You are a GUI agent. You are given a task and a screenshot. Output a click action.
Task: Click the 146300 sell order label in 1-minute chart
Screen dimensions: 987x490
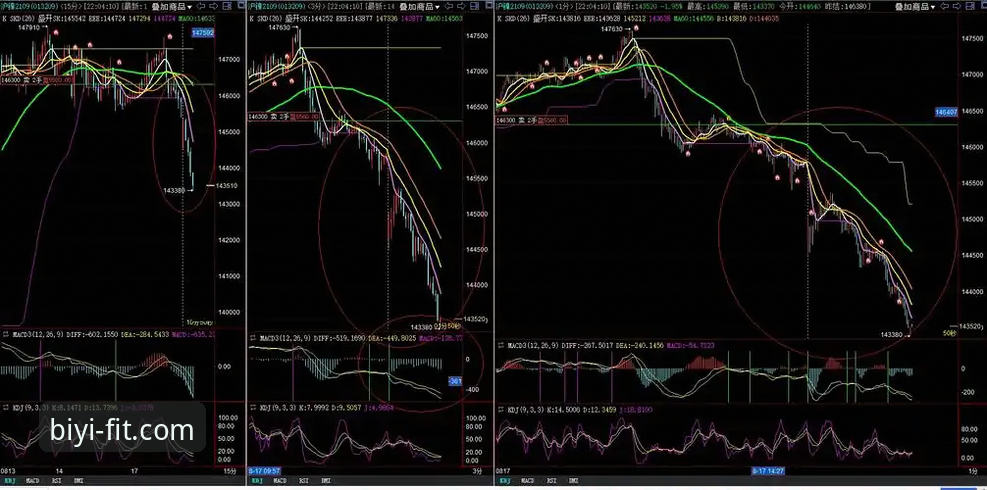[532, 120]
